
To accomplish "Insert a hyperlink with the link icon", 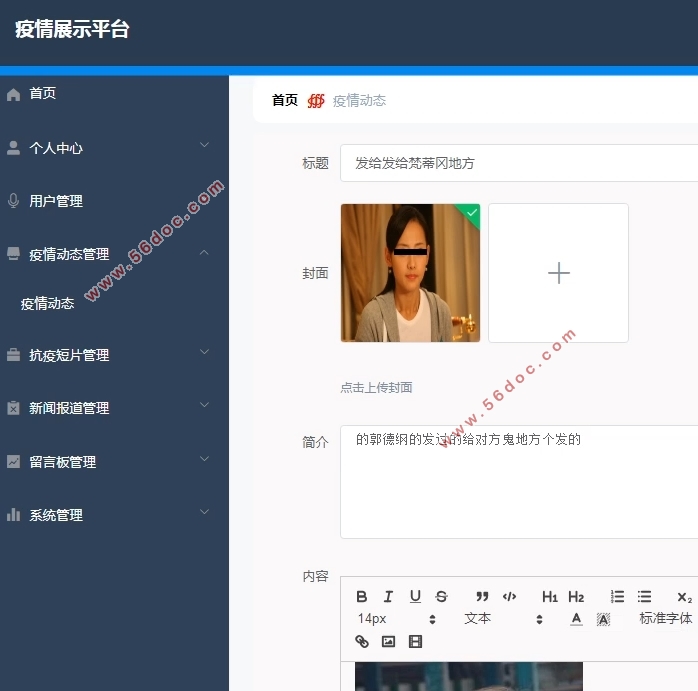I will pos(361,641).
